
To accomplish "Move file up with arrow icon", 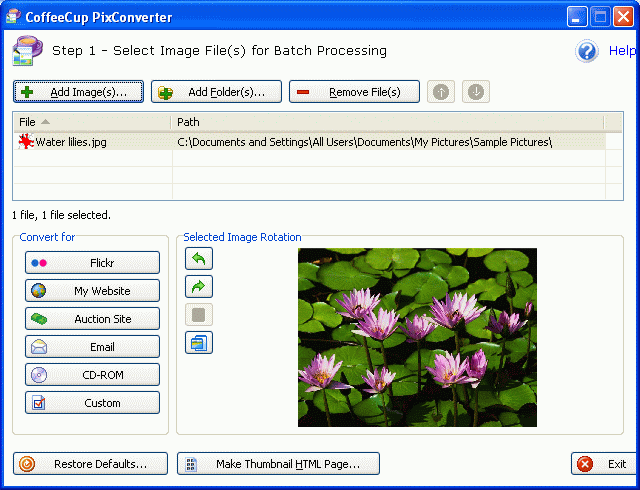I will pos(439,92).
